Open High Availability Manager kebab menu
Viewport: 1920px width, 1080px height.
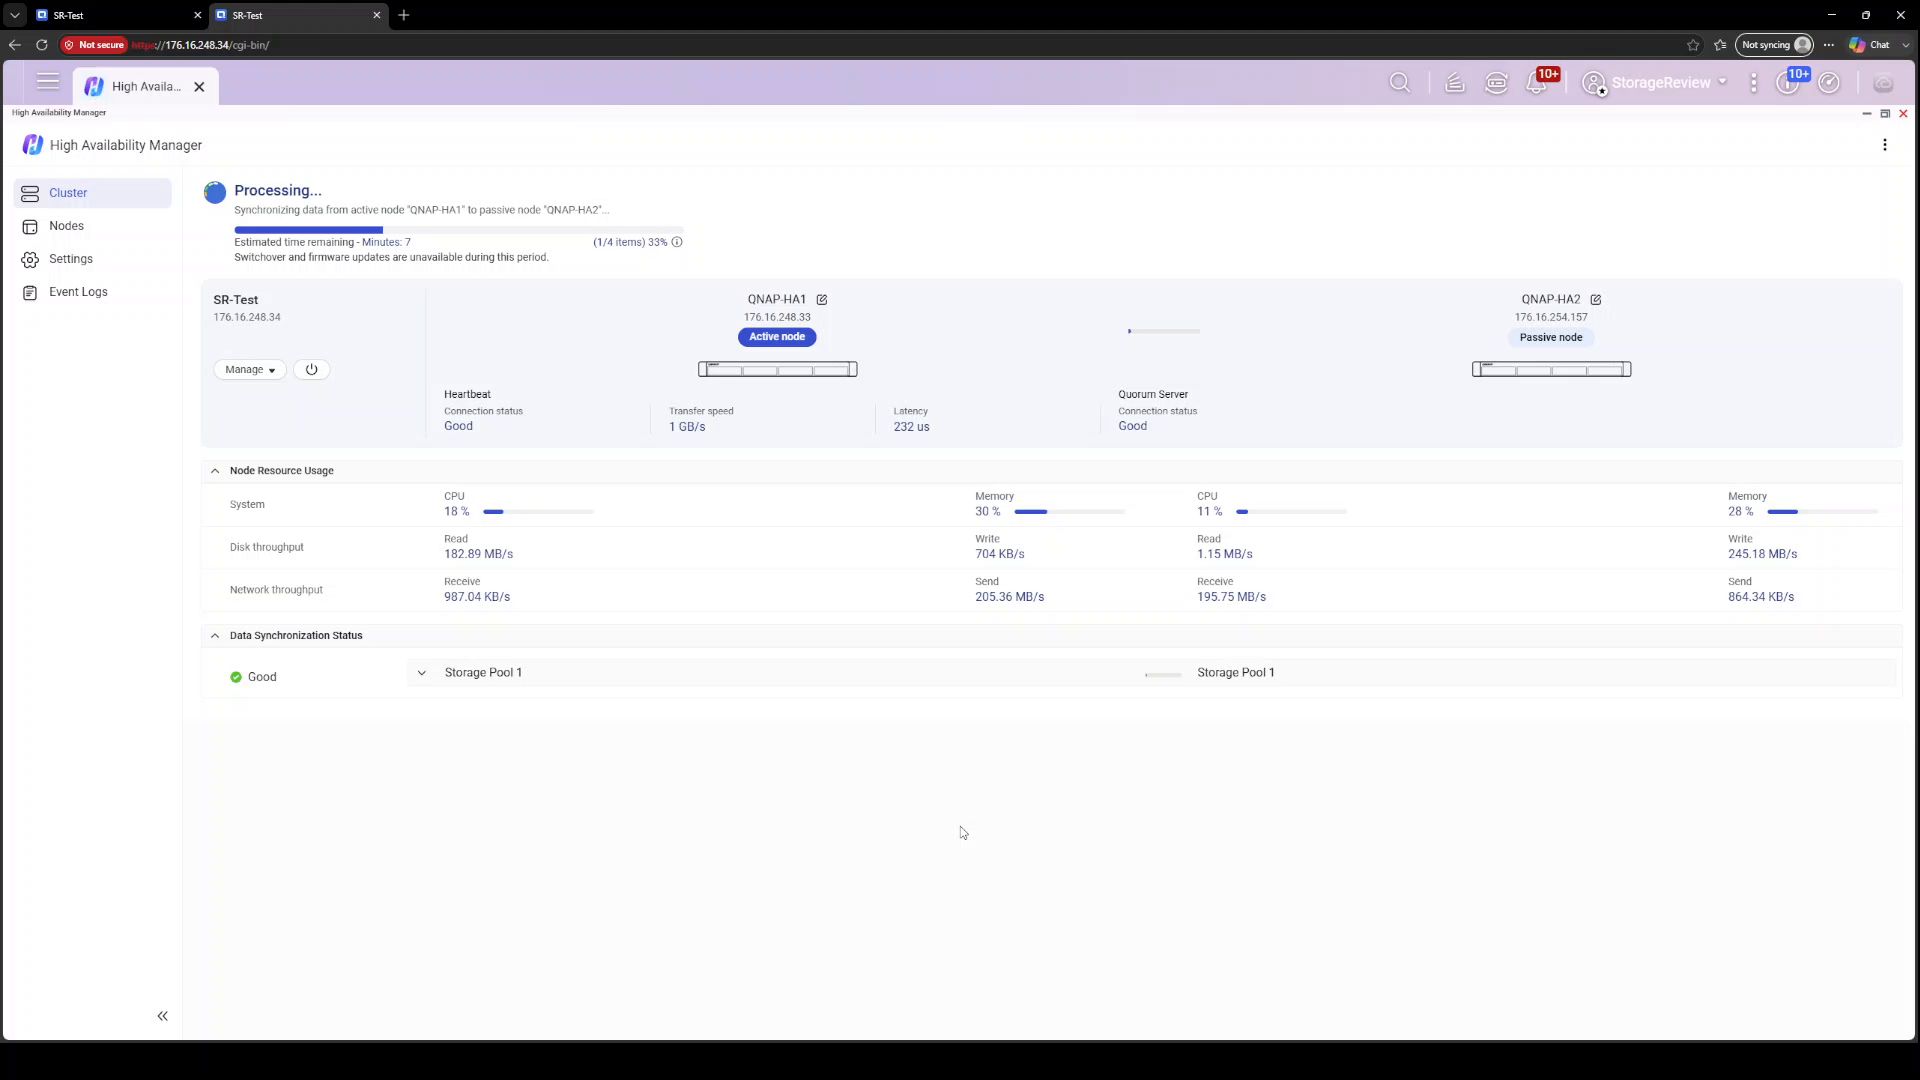tap(1885, 145)
